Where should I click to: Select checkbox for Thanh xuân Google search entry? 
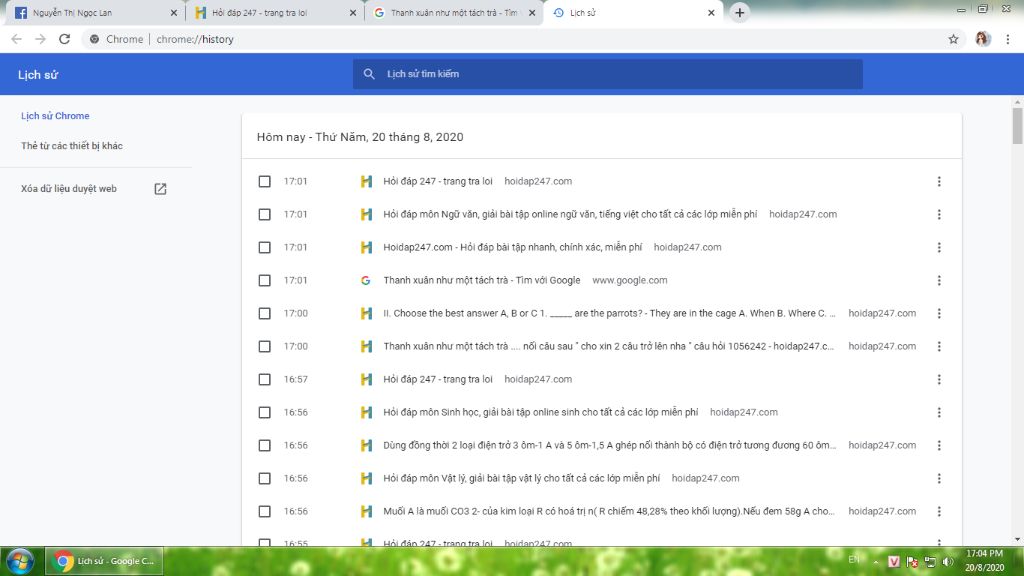(264, 280)
